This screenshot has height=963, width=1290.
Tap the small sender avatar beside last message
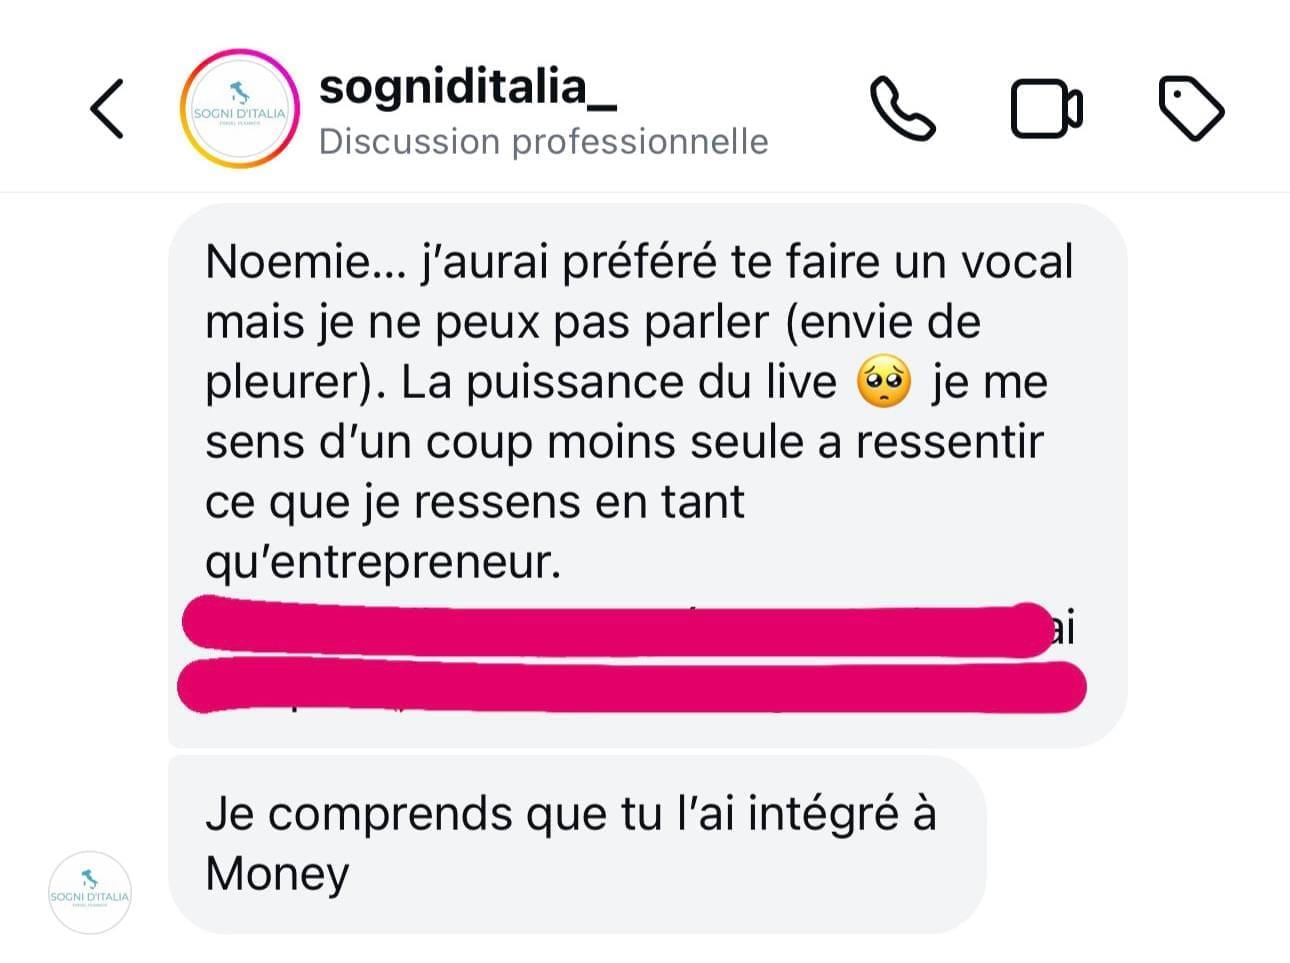pyautogui.click(x=90, y=893)
